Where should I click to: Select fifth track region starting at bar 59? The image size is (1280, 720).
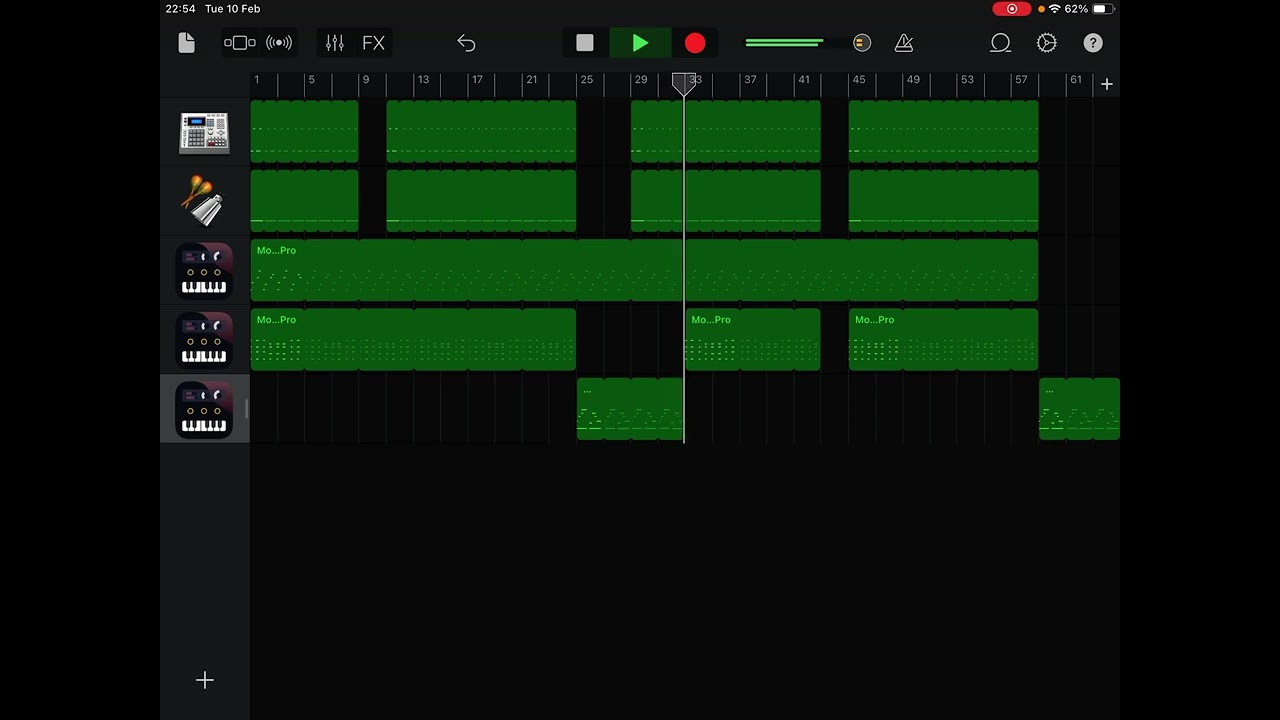[1079, 408]
